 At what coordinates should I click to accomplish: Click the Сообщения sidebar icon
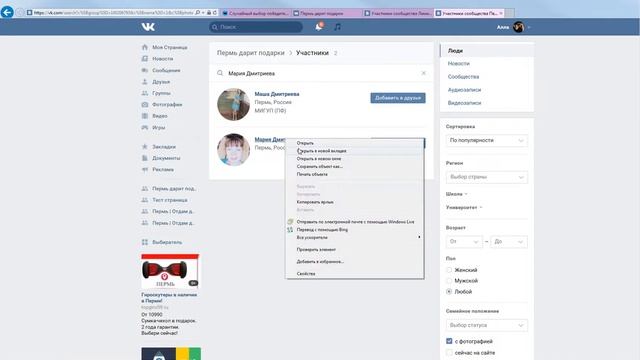(144, 70)
